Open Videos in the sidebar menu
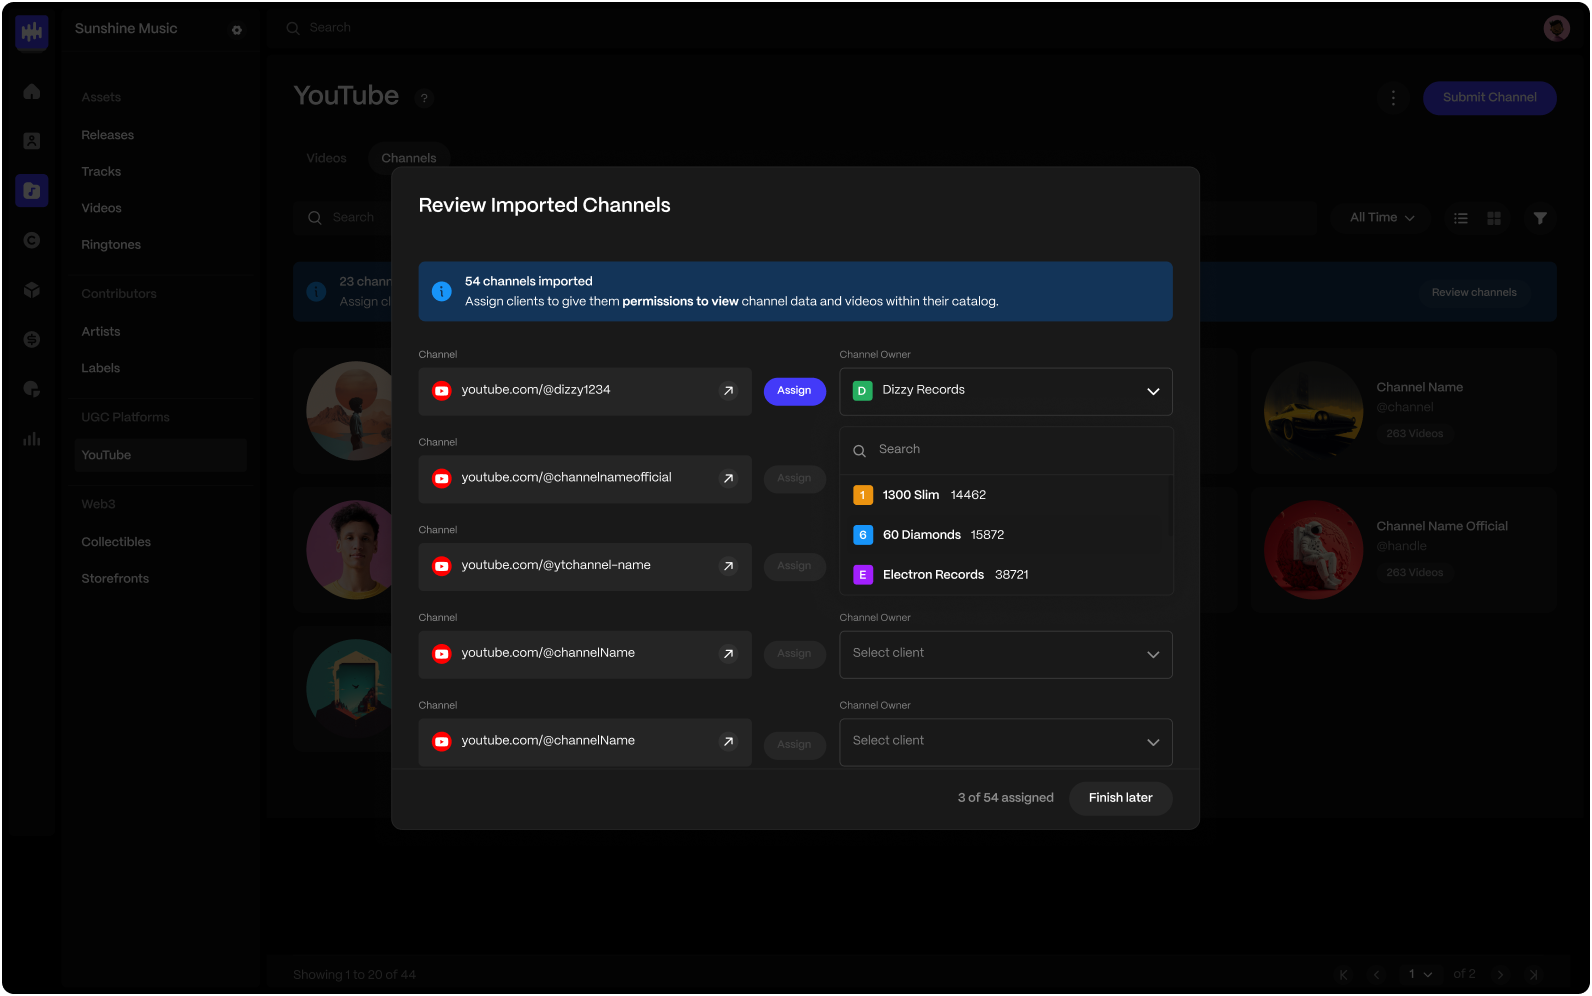Image resolution: width=1592 pixels, height=996 pixels. click(x=101, y=208)
